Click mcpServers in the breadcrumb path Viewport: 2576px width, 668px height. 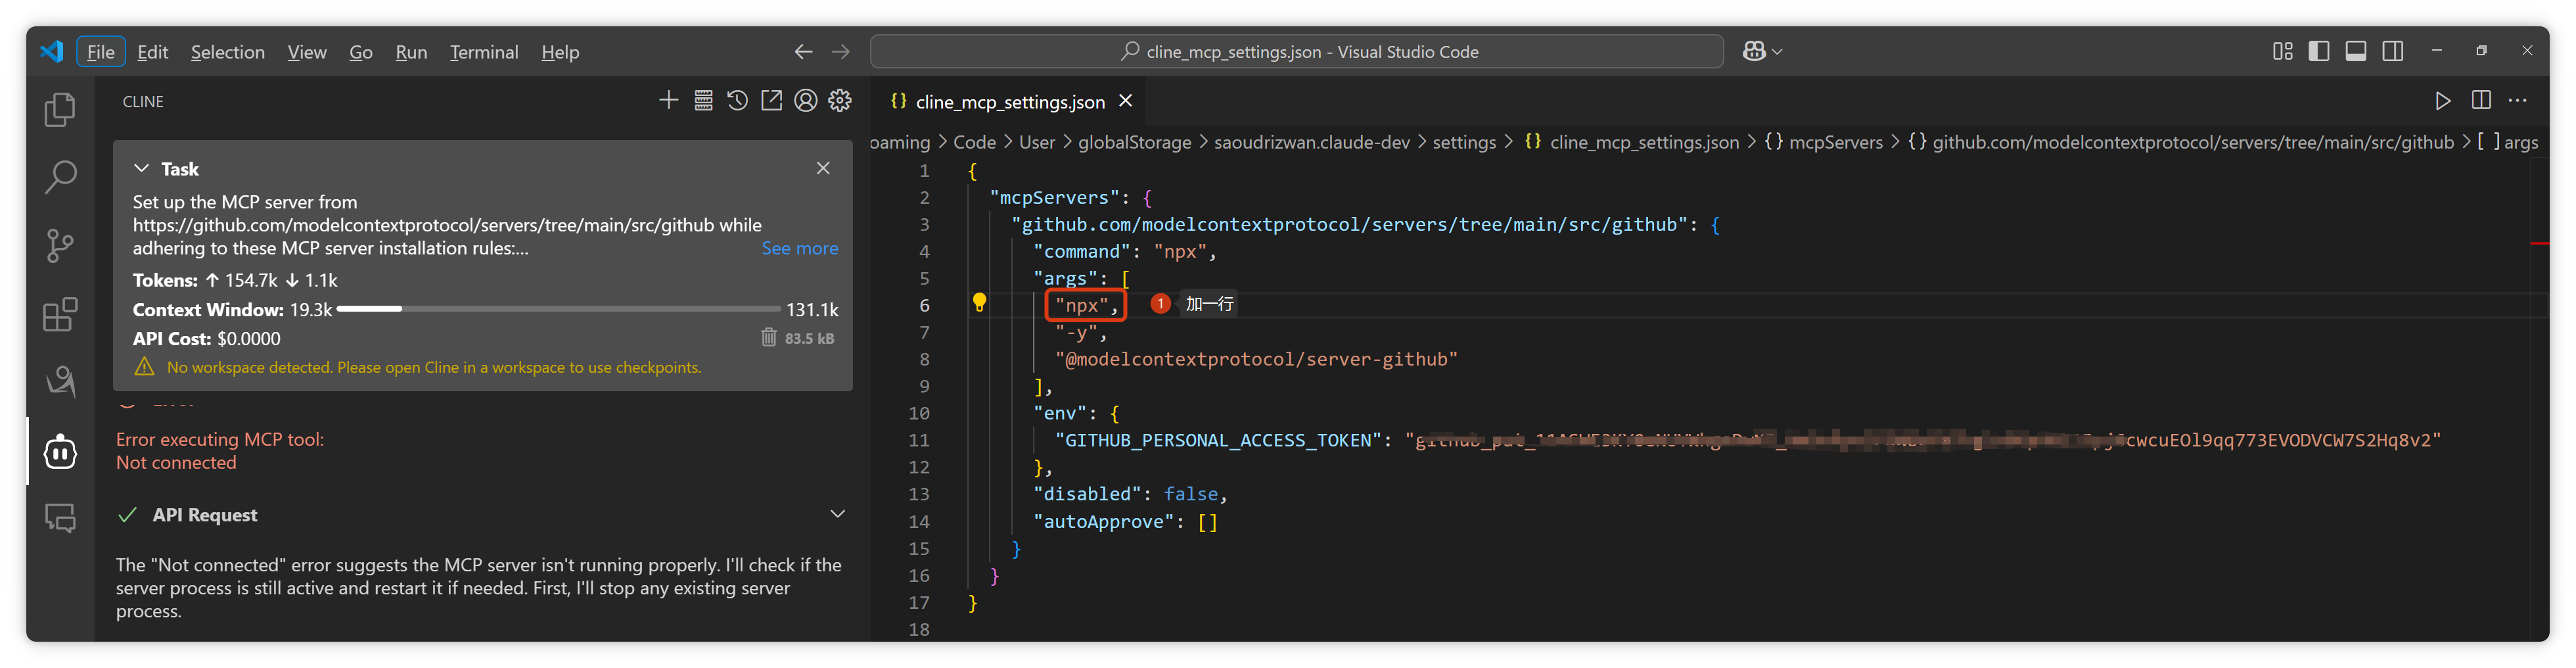point(1835,142)
